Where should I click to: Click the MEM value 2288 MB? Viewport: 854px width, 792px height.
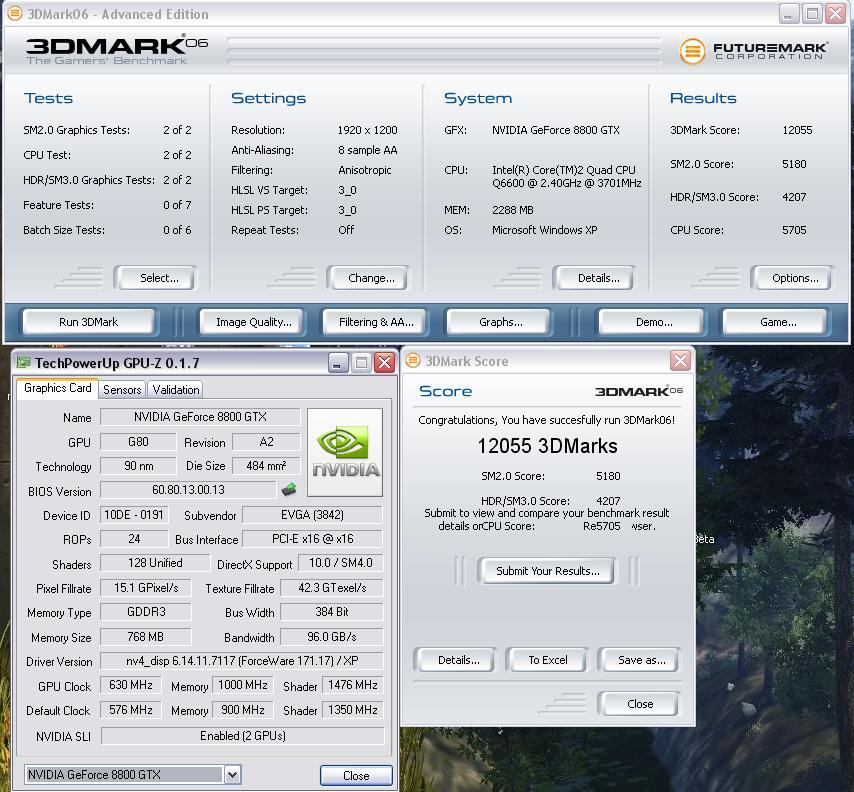point(513,210)
